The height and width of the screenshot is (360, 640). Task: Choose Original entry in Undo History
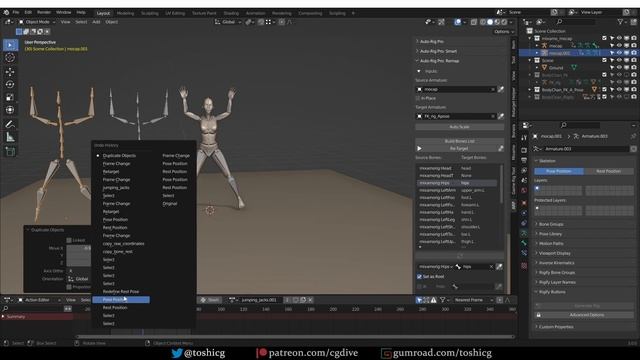(170, 204)
